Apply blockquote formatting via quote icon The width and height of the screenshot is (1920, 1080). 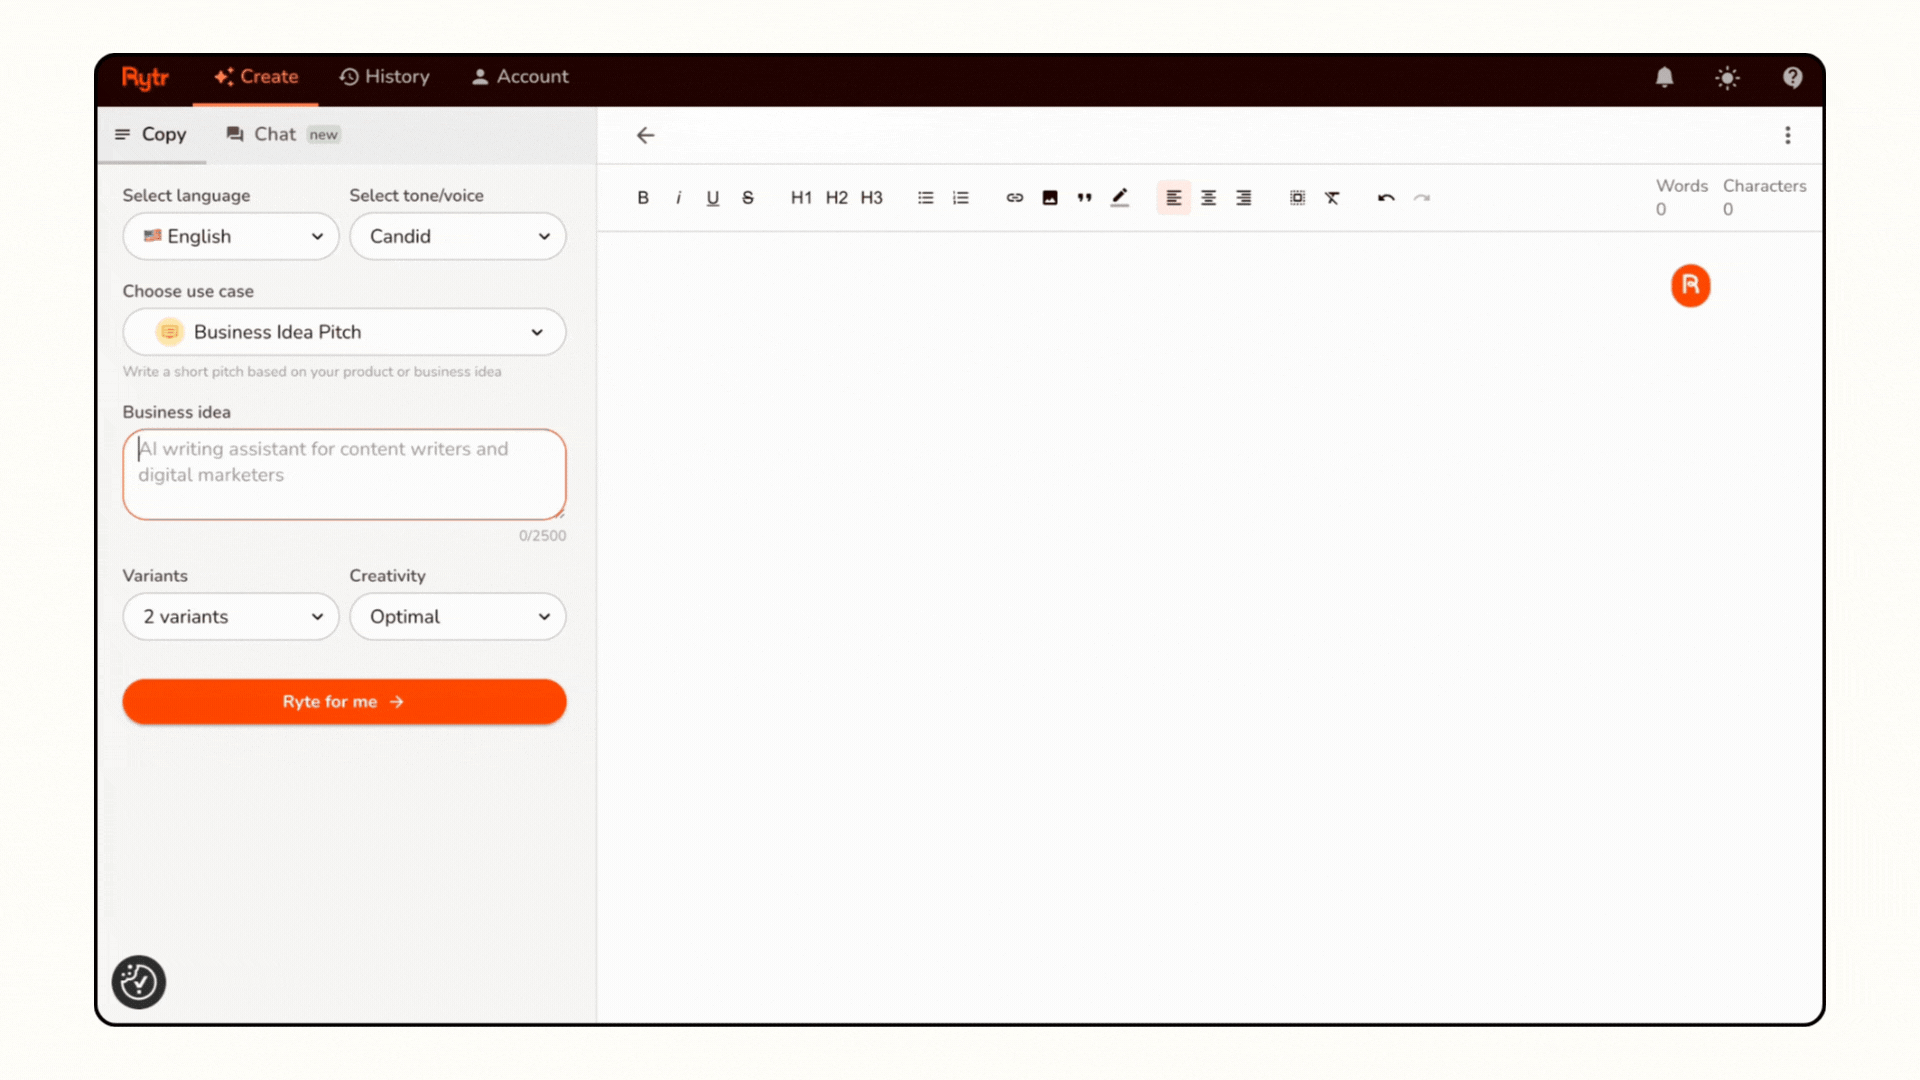(x=1084, y=197)
